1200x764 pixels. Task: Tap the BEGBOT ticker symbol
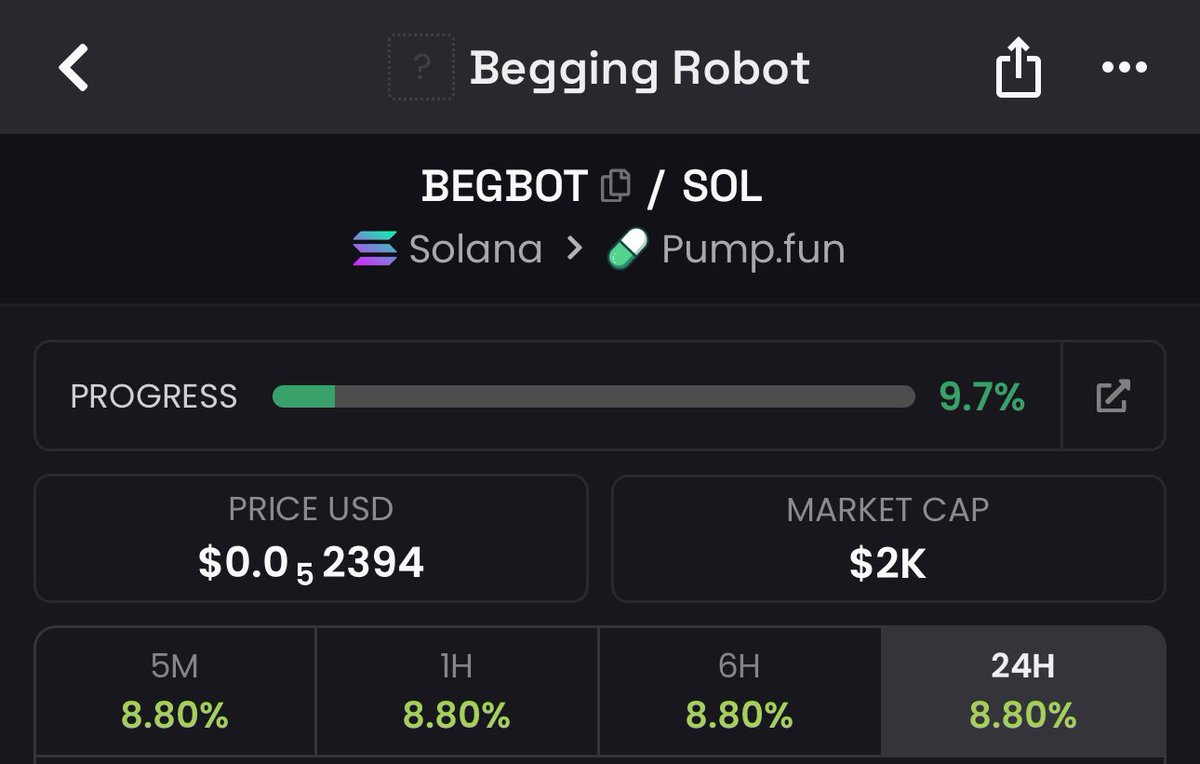[x=504, y=186]
